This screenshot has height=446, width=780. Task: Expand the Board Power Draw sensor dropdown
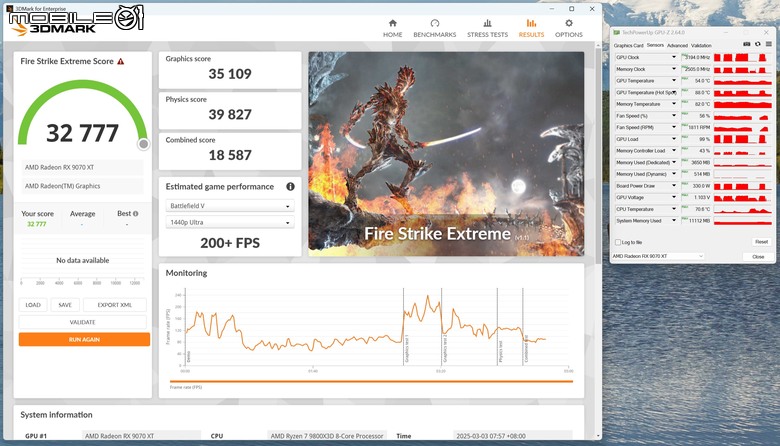pos(674,186)
